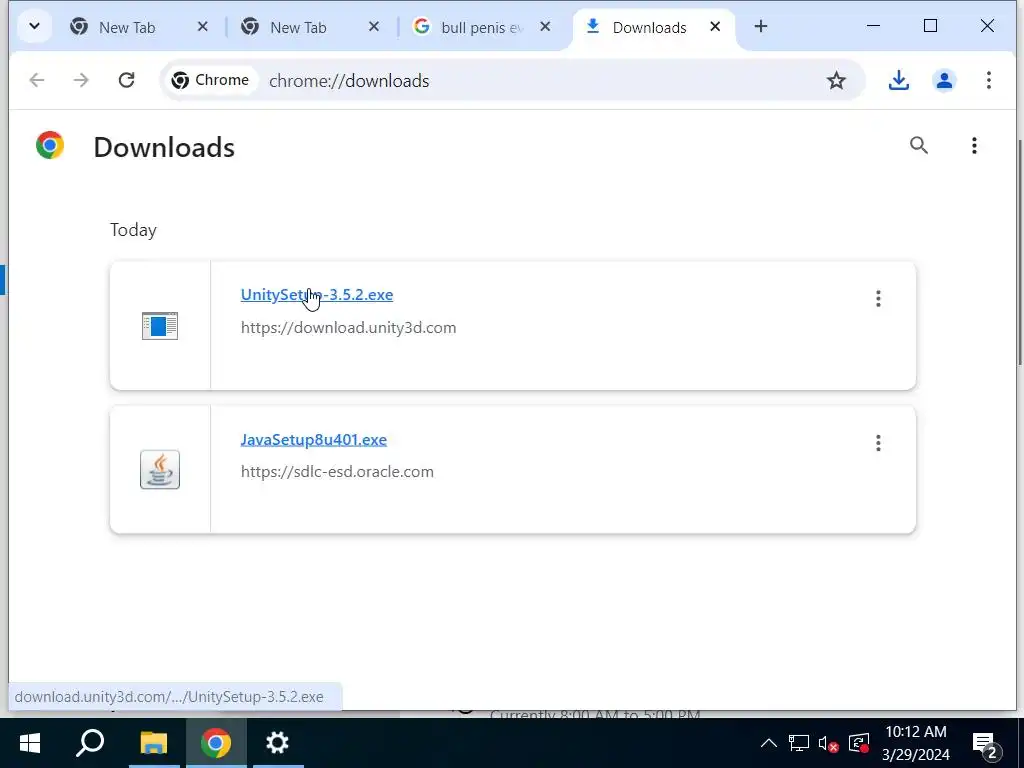Open the UnitySetup-3.5.2.exe link
1024x768 pixels.
pyautogui.click(x=317, y=295)
